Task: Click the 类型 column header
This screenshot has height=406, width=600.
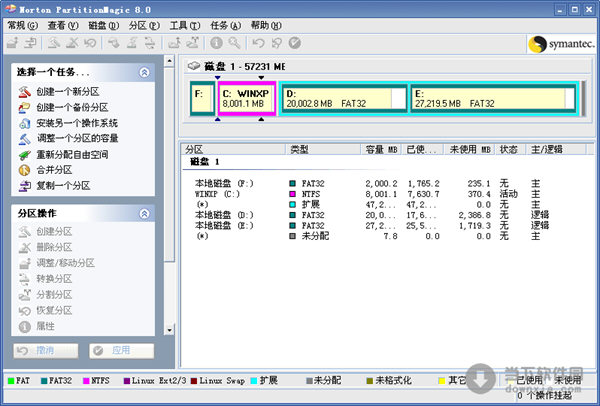Action: 323,149
